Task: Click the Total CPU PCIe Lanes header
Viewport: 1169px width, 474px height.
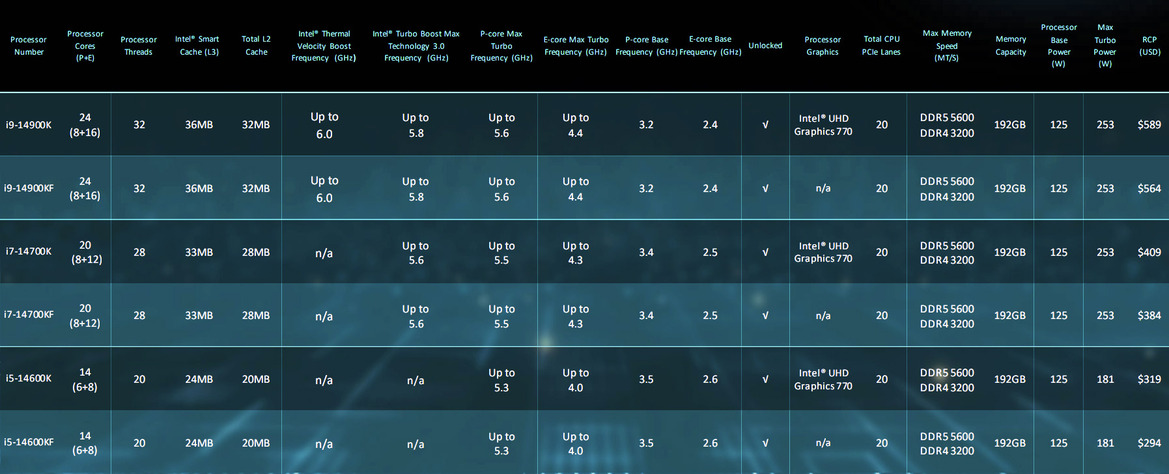Action: click(882, 46)
